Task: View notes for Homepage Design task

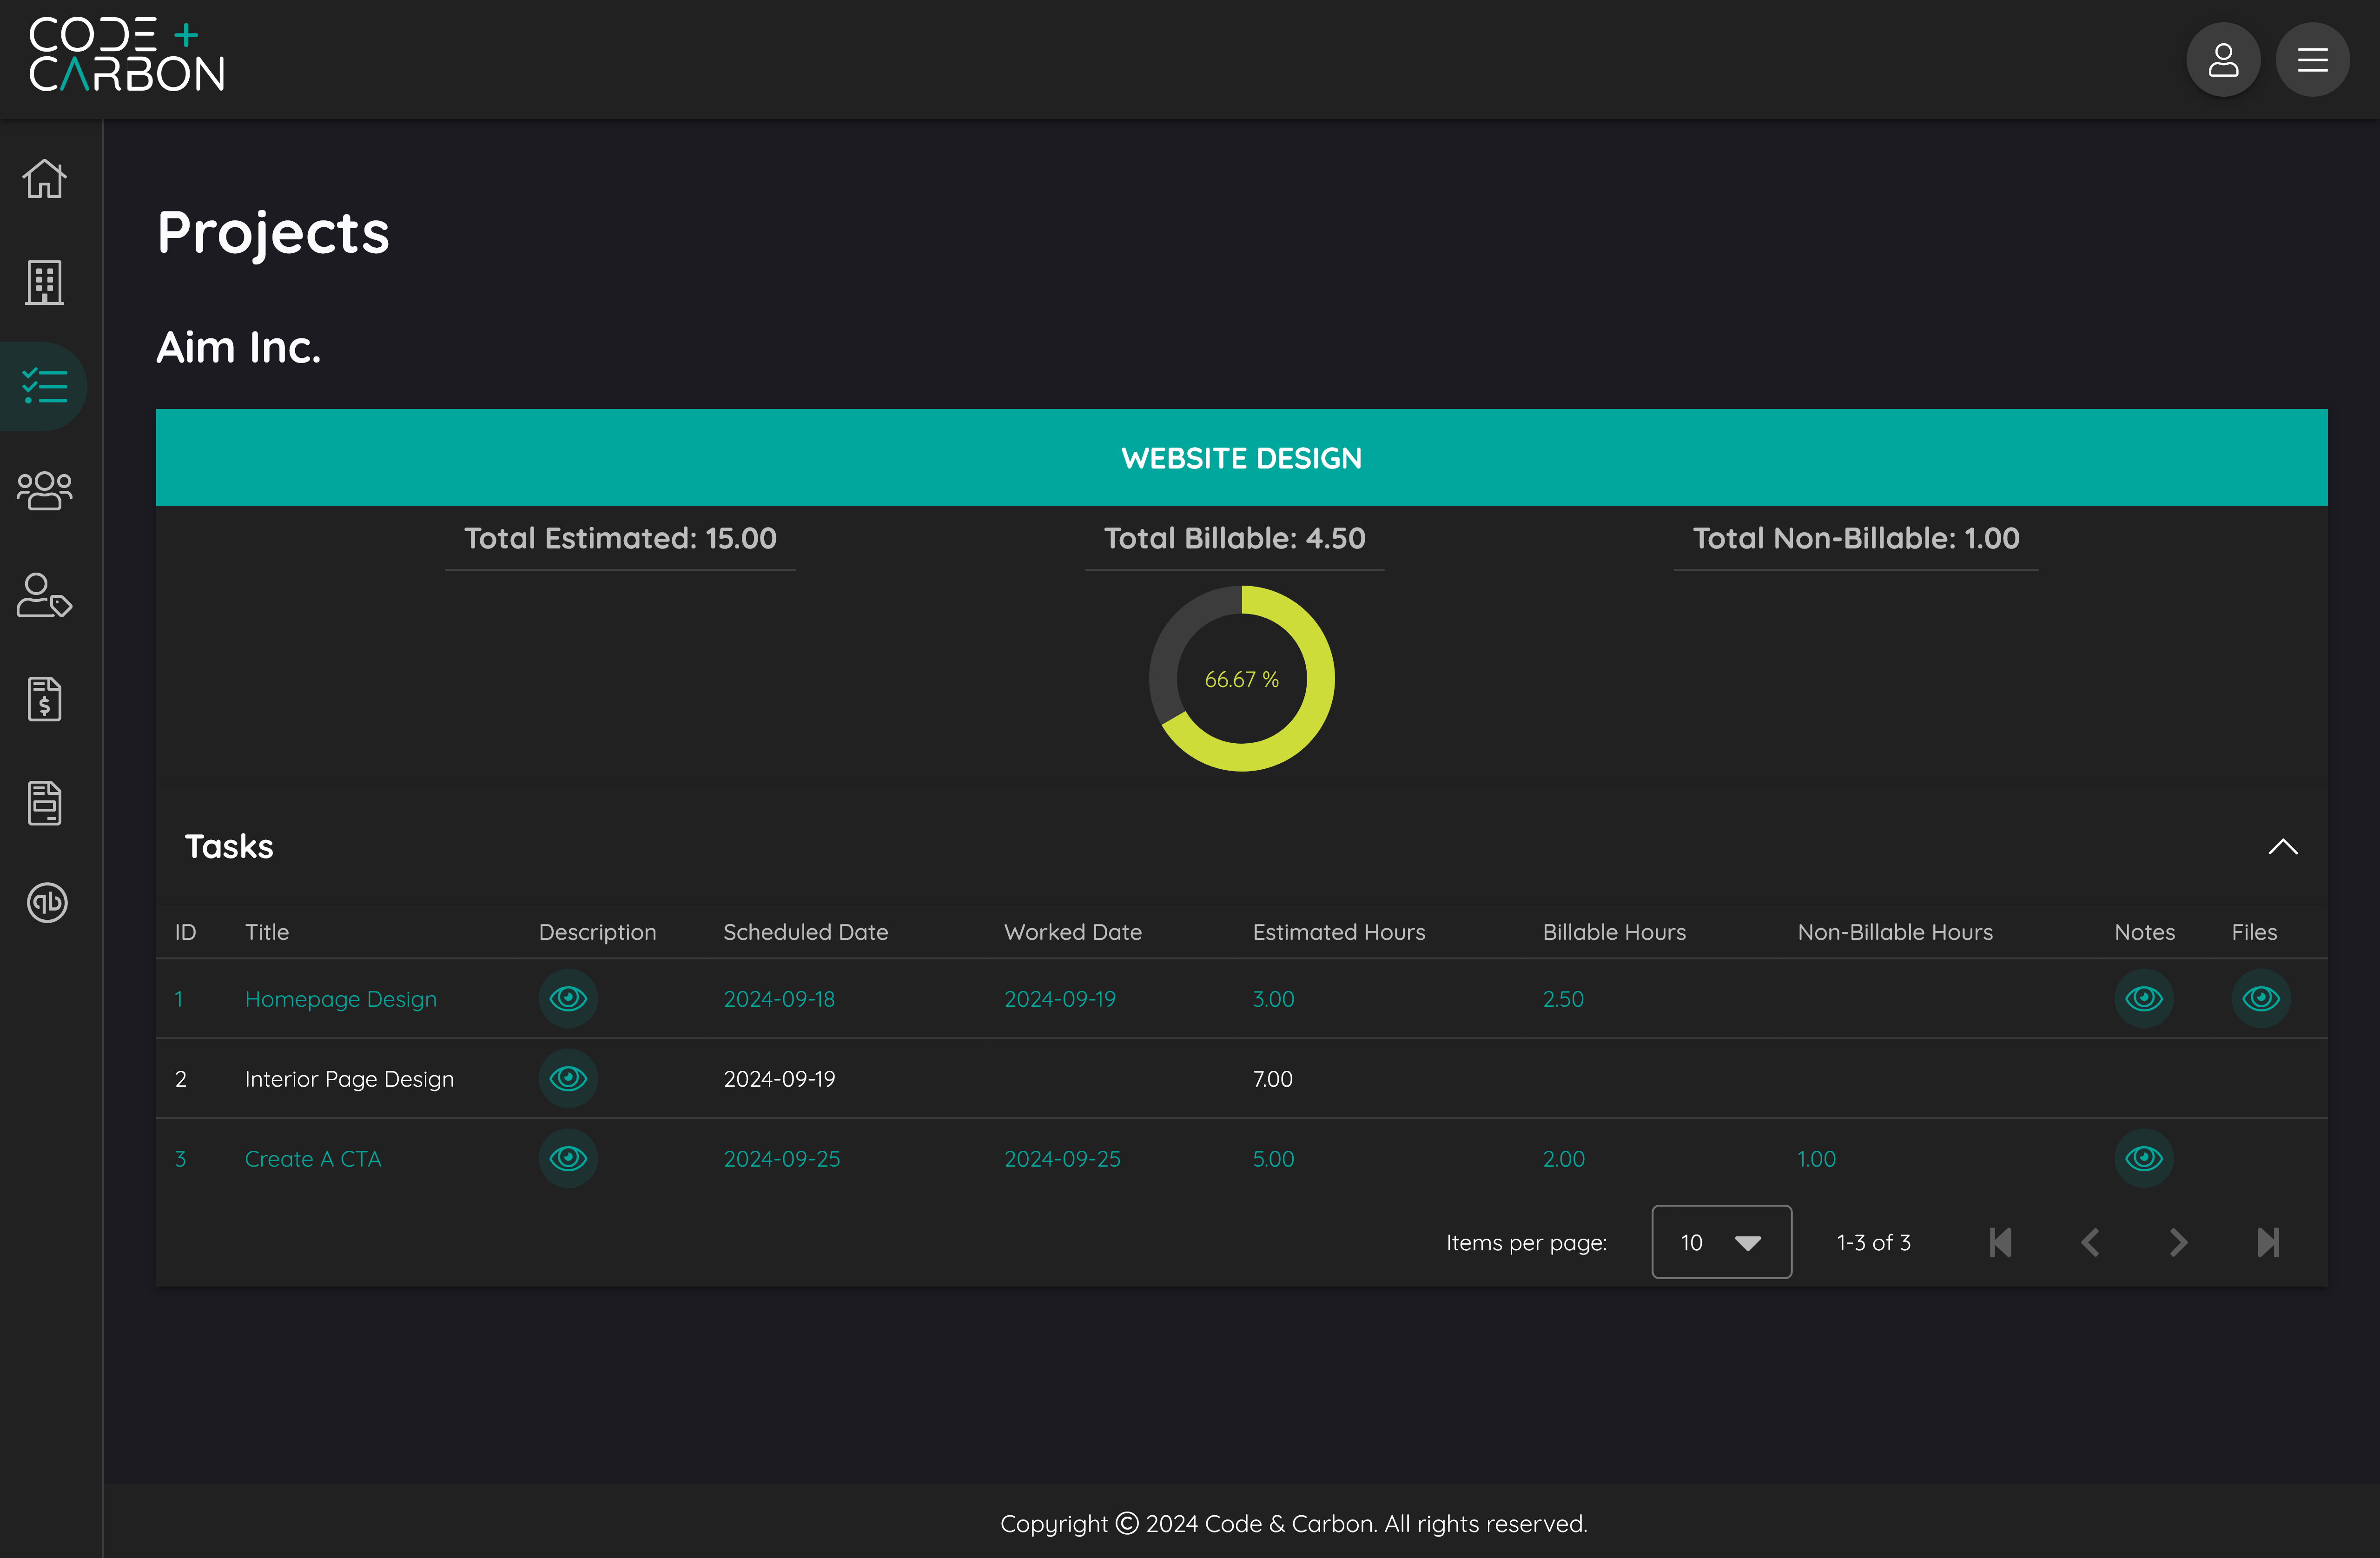Action: click(2144, 998)
